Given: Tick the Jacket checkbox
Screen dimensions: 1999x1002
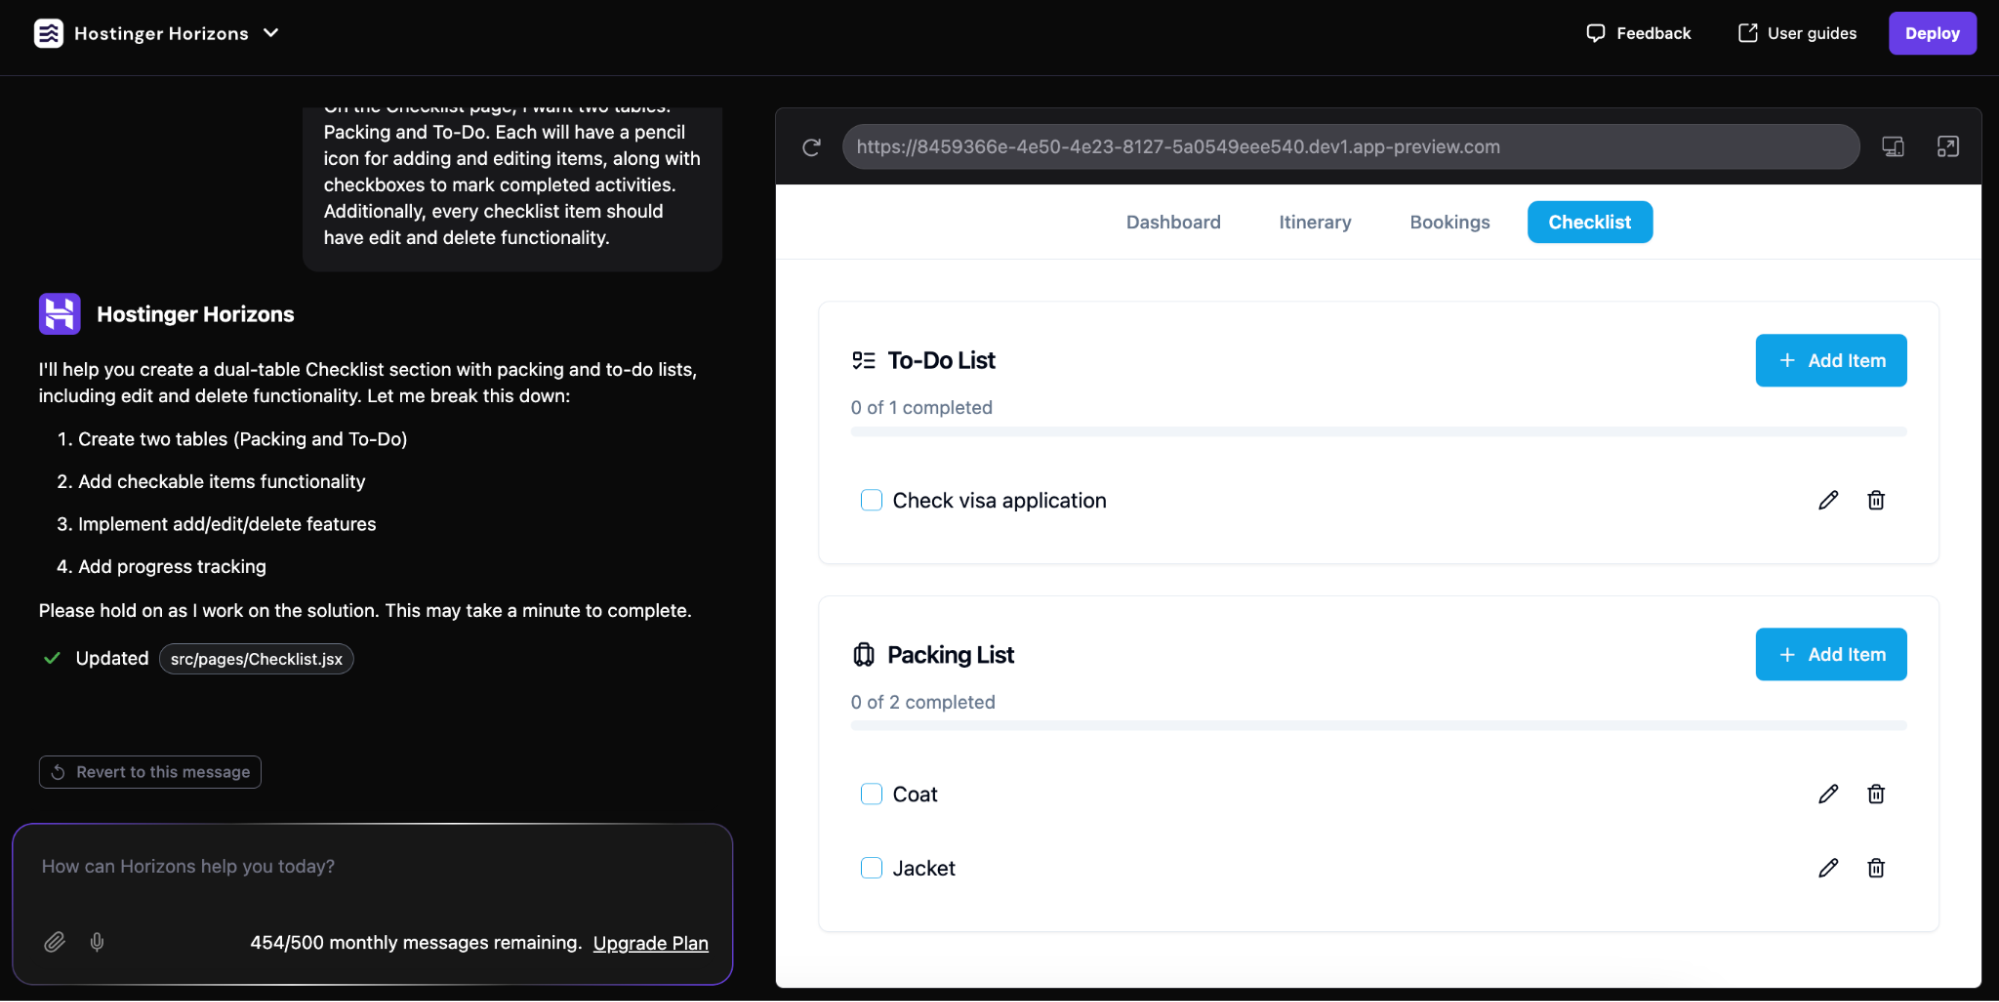Looking at the screenshot, I should point(871,868).
